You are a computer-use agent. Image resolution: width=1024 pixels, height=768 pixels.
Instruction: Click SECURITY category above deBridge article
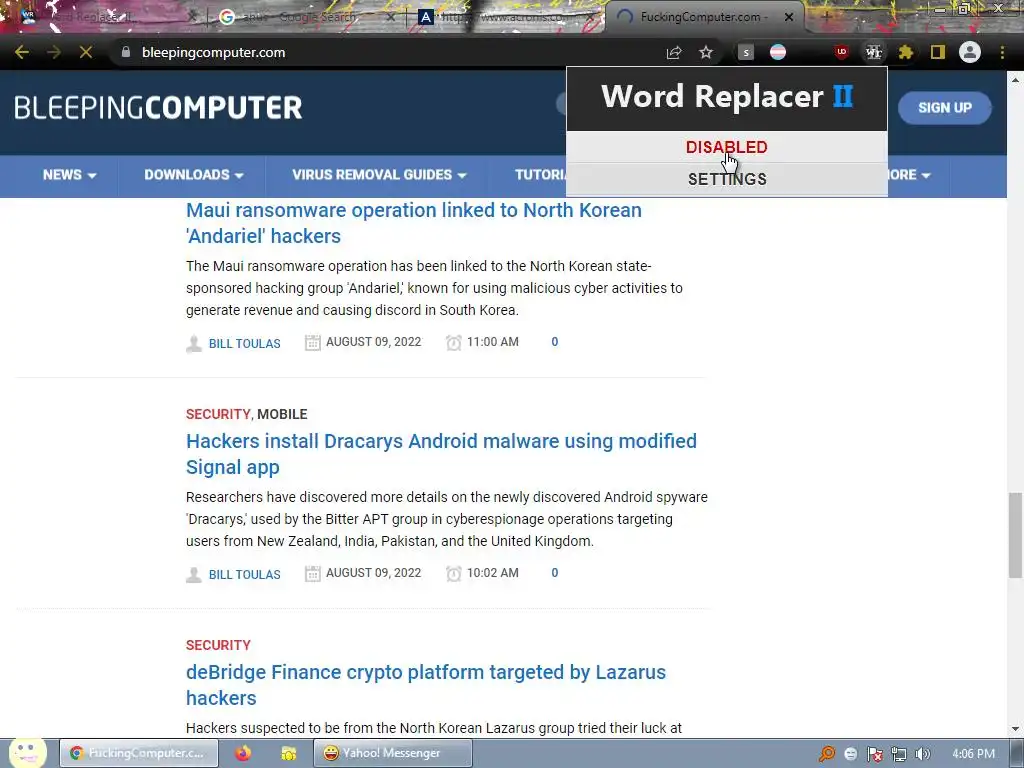[218, 645]
